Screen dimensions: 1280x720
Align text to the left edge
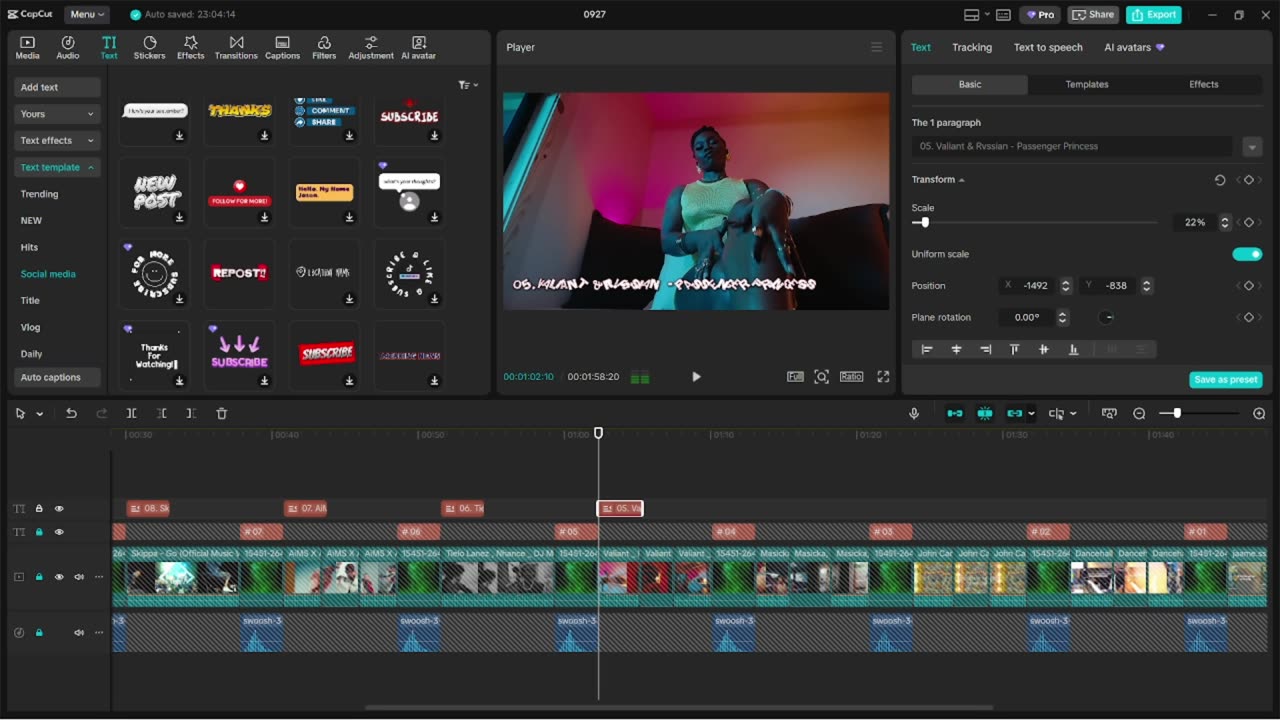point(927,349)
